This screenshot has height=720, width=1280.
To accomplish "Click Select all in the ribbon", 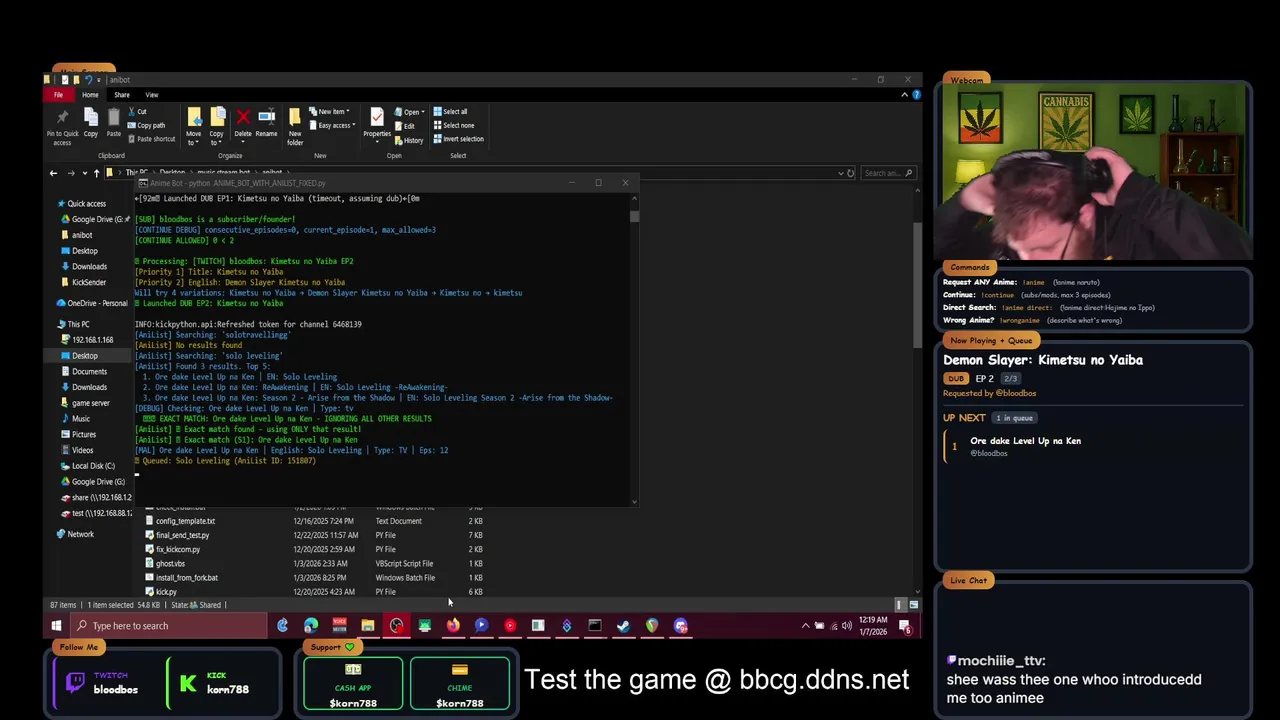I will (x=451, y=112).
